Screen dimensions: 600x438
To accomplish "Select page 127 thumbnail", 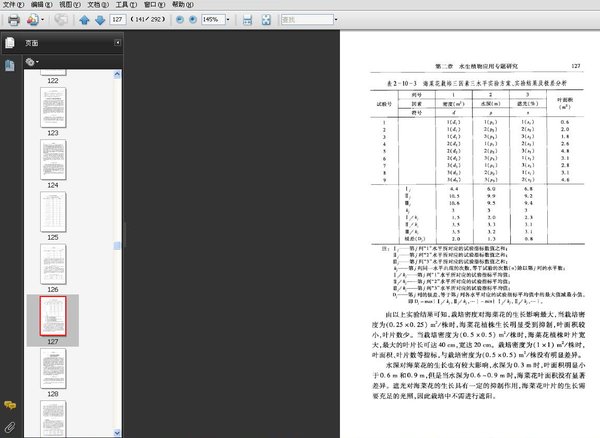I will coord(53,316).
